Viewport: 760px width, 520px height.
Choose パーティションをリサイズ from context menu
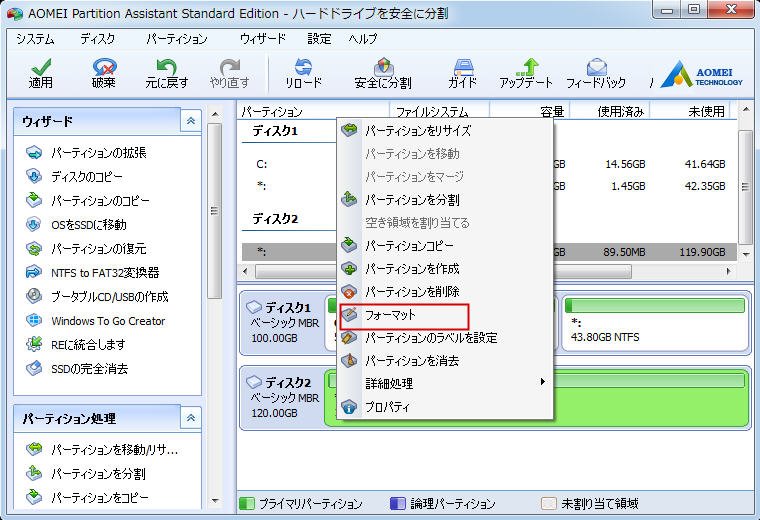445,130
